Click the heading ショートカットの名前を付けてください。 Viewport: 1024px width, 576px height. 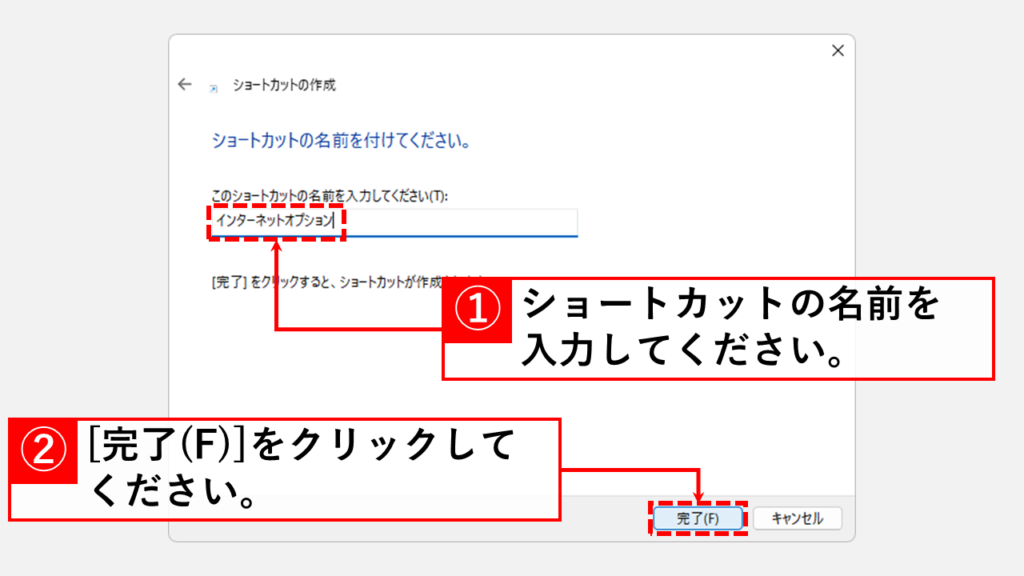(342, 140)
